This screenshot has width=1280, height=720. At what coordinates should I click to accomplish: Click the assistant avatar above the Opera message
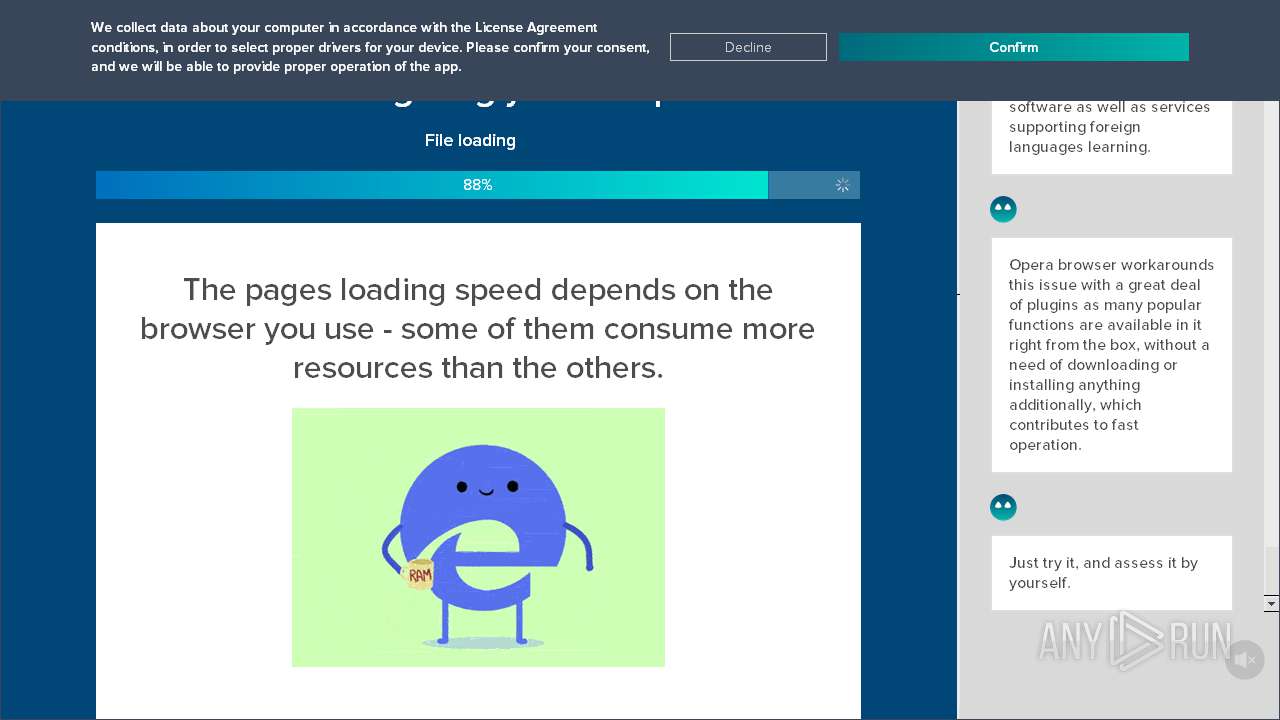1003,209
